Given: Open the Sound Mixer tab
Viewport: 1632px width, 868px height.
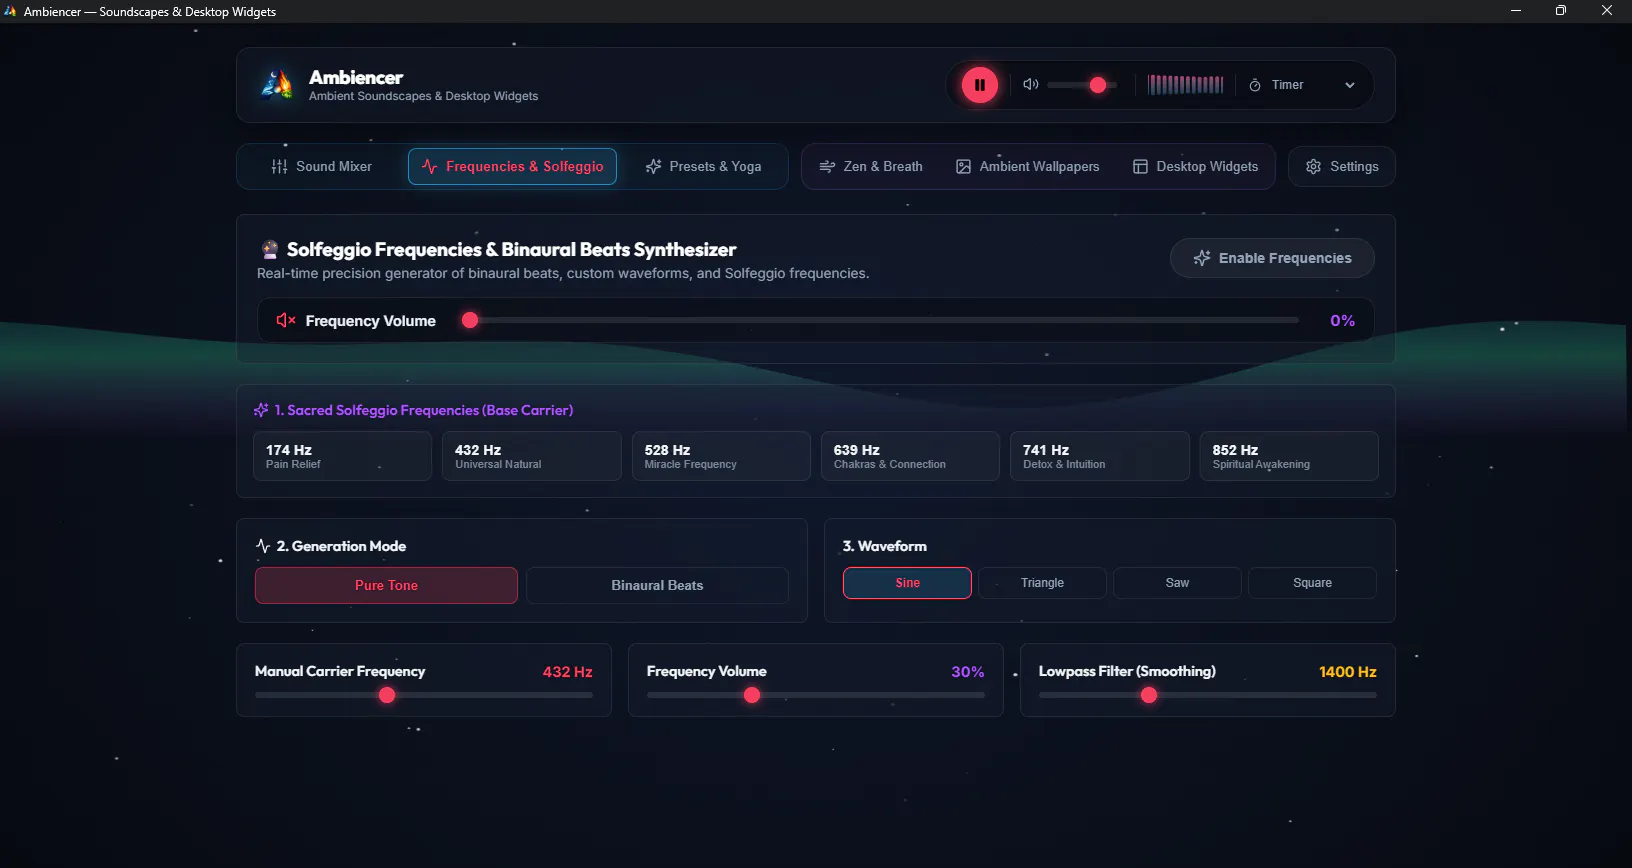Looking at the screenshot, I should 322,167.
